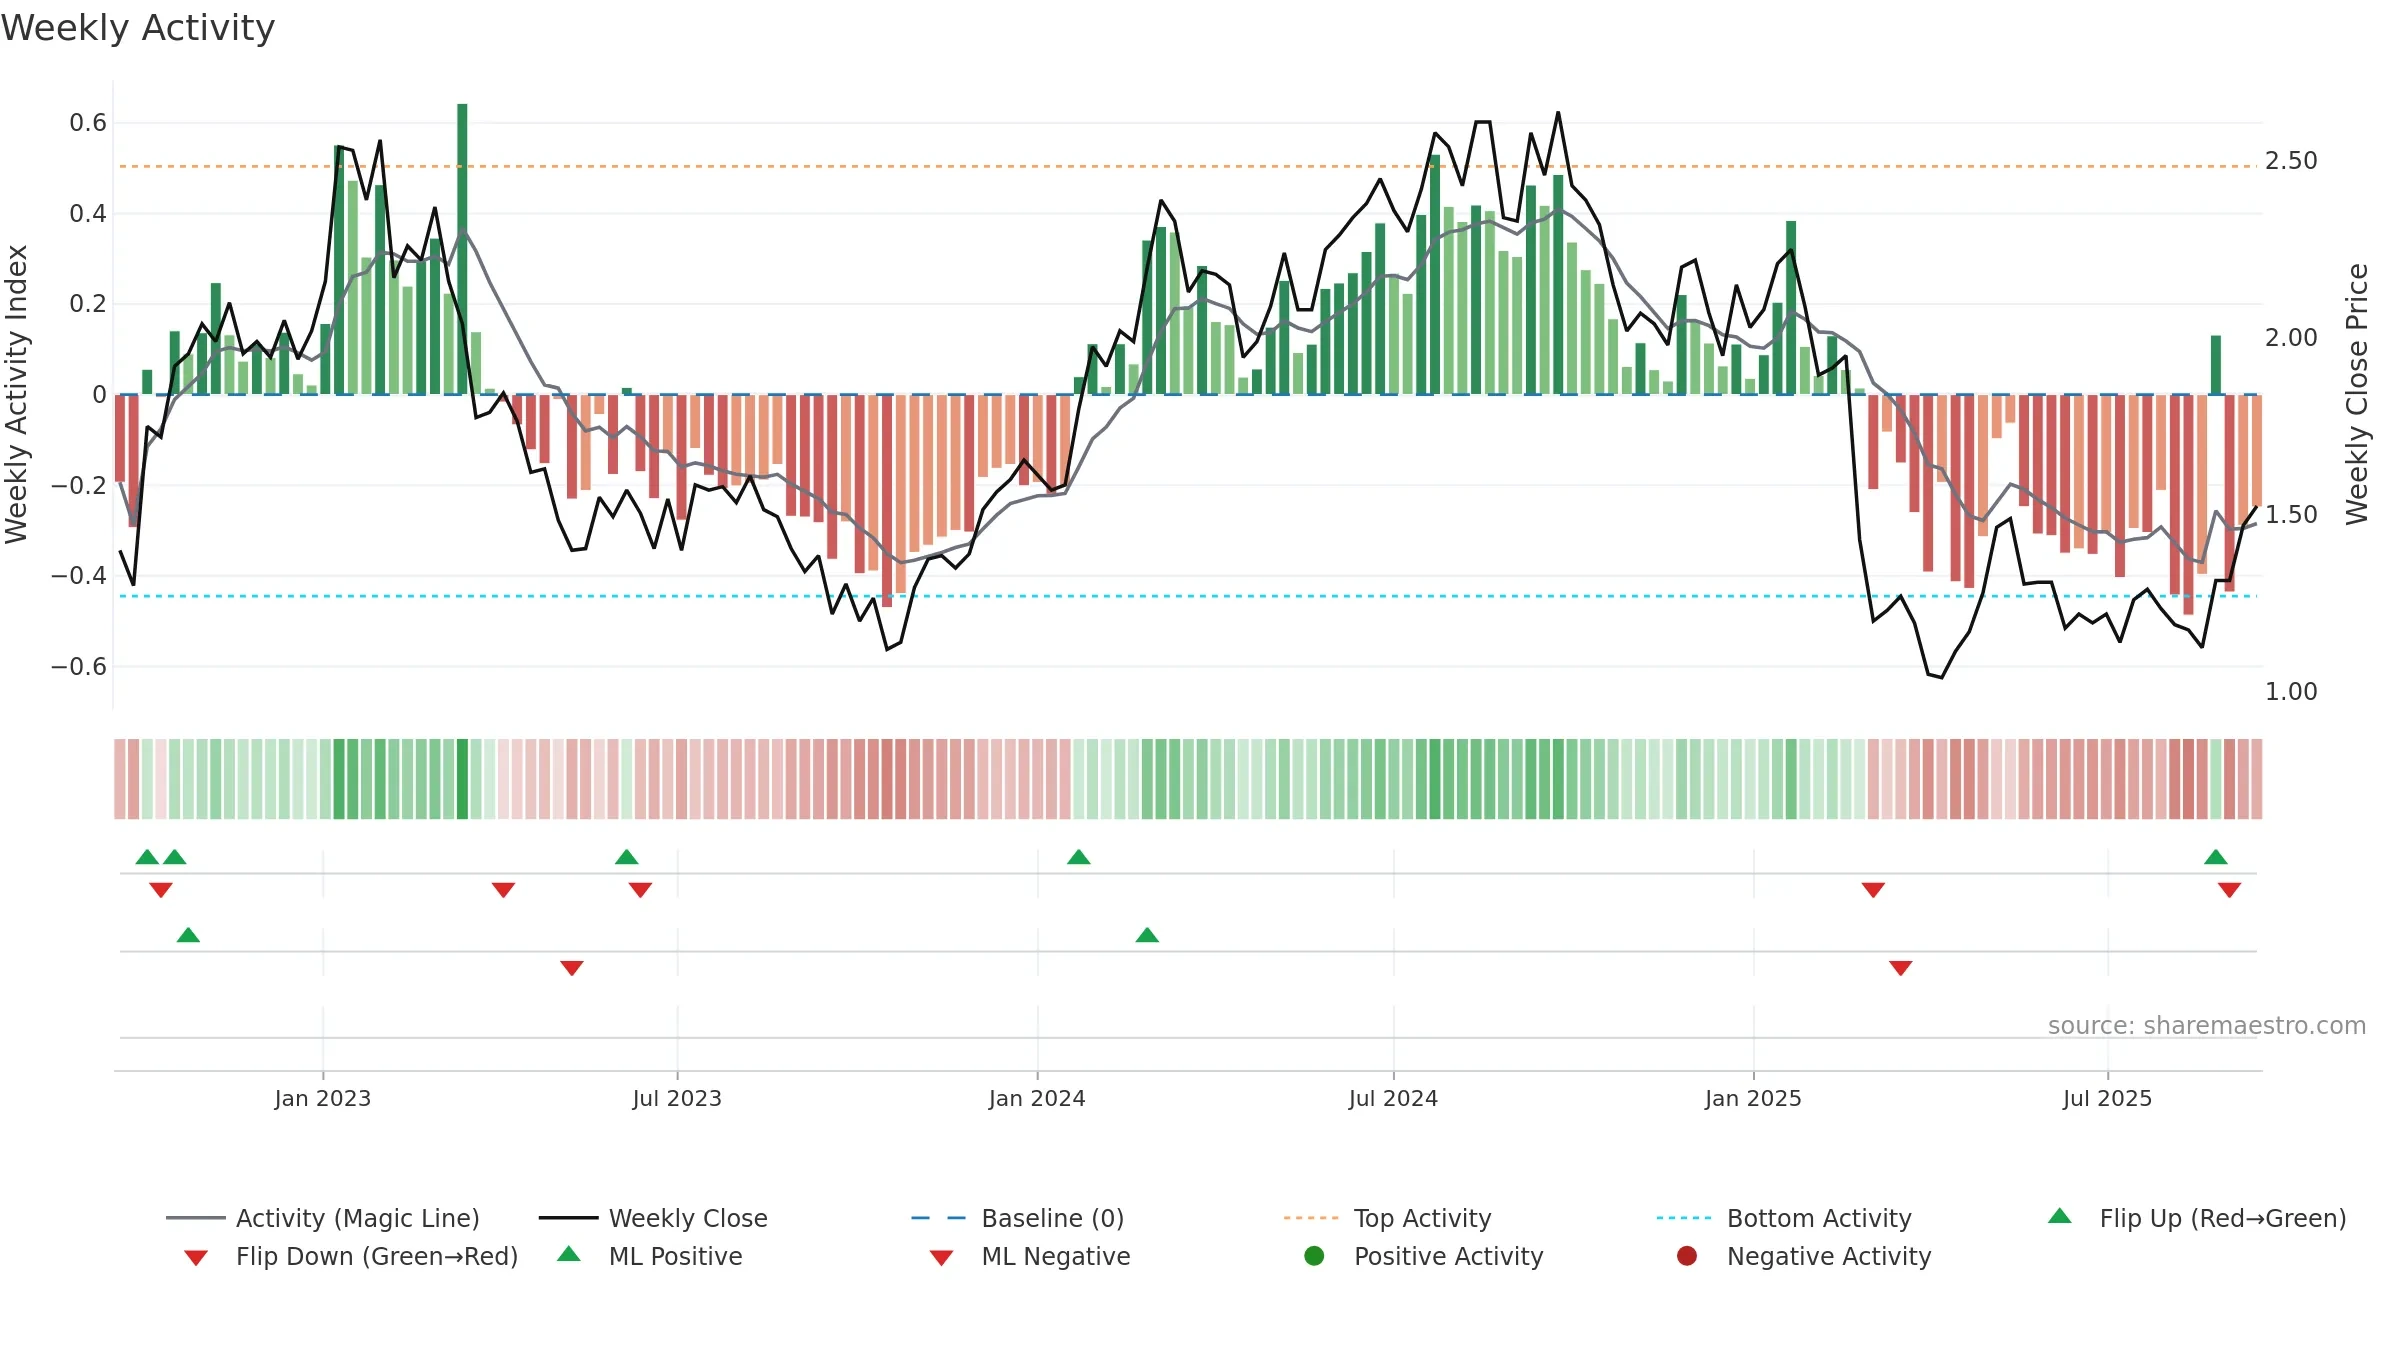The image size is (2400, 1350).
Task: Click the −0.6 activity axis label
Action: coord(79,667)
